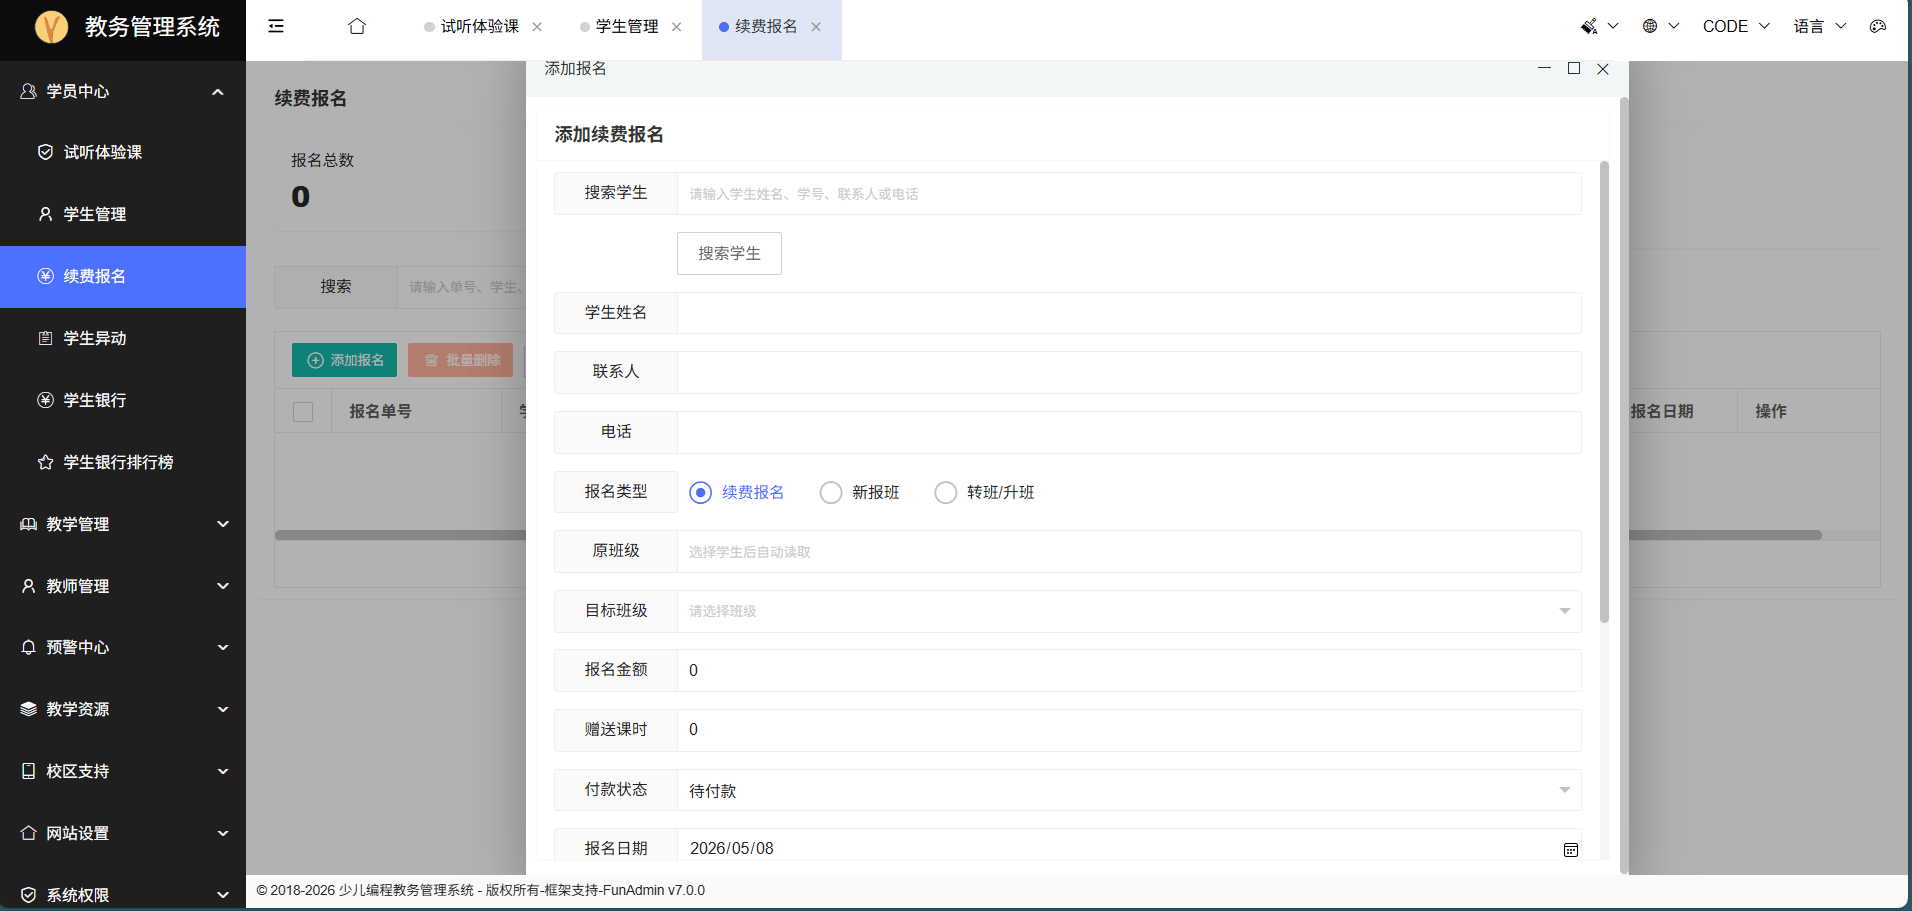Viewport: 1912px width, 911px height.
Task: Click the clear-cache broom icon in header
Action: click(1589, 27)
